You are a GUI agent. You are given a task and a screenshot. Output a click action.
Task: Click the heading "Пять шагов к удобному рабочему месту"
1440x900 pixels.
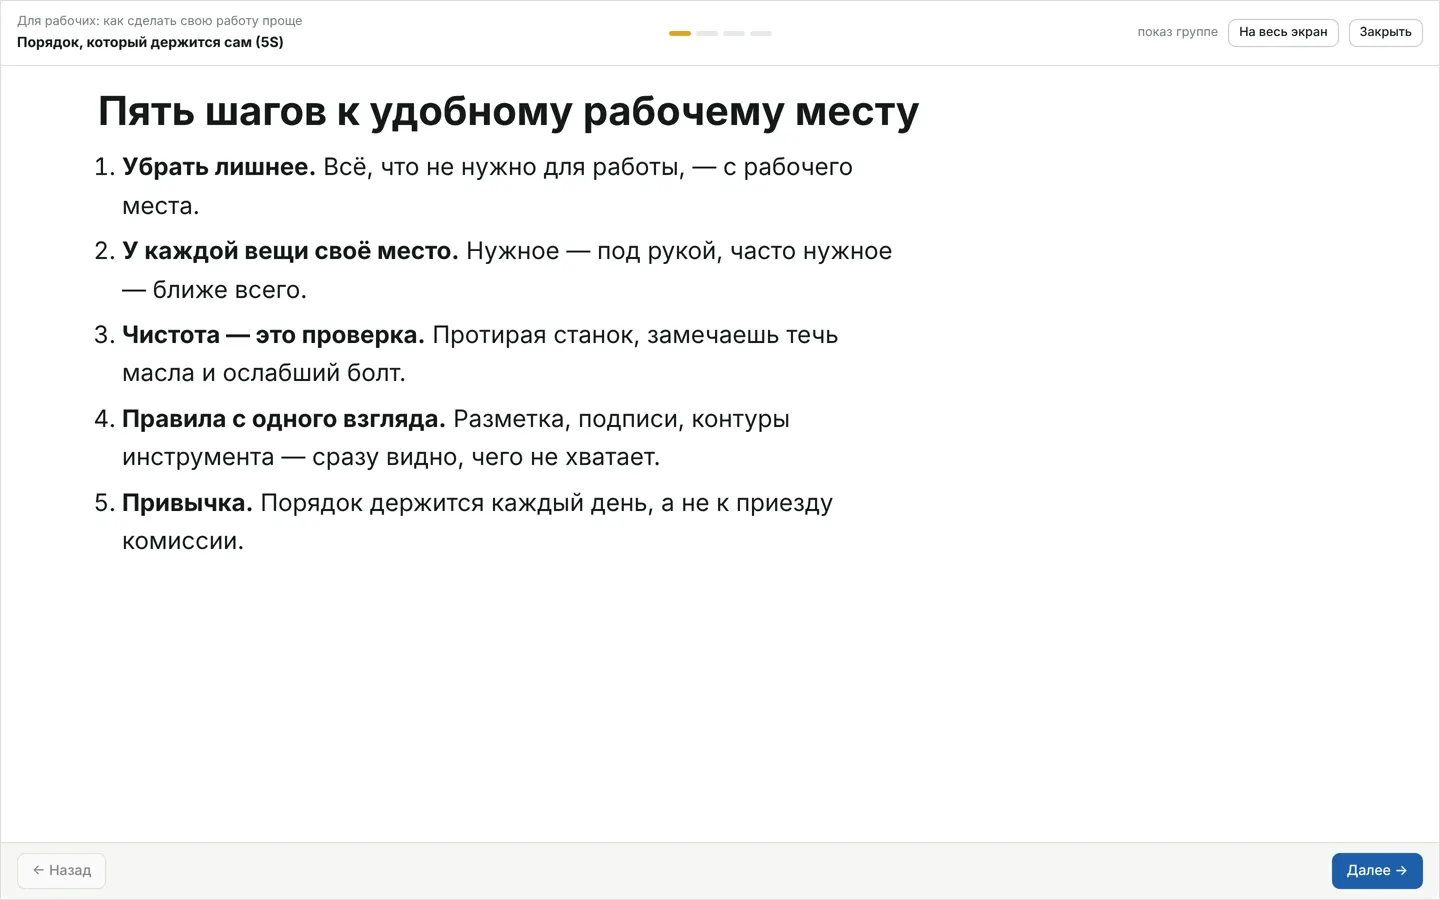508,111
